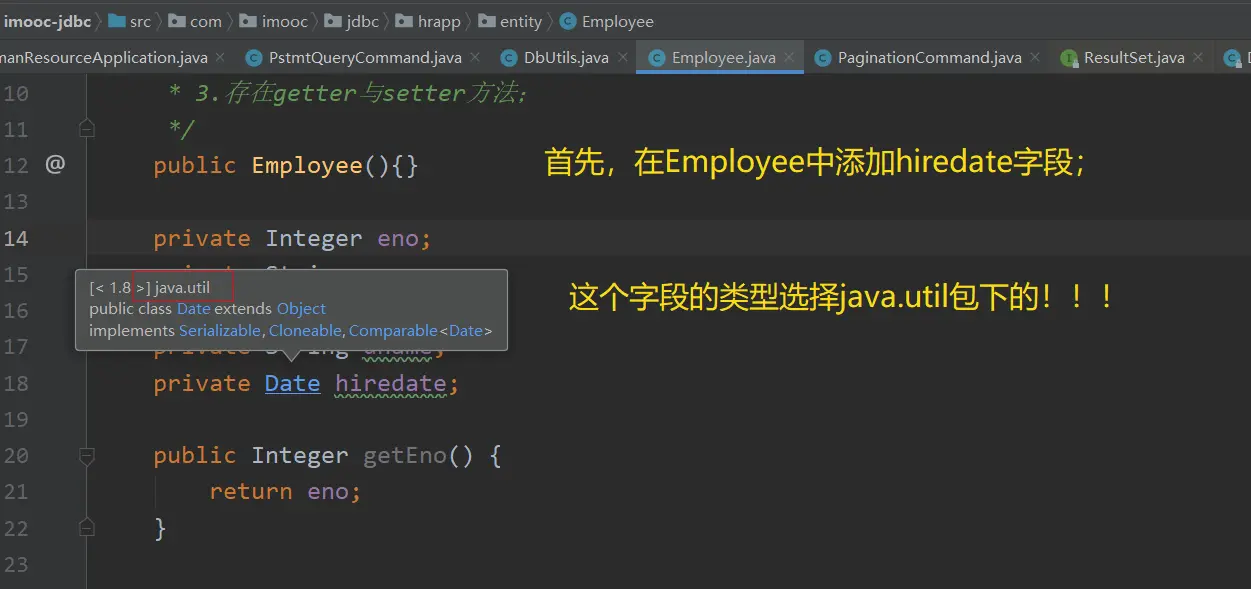Viewport: 1251px width, 589px height.
Task: Click the class icon on PstmtQueryCommand.java tab
Action: [x=253, y=58]
